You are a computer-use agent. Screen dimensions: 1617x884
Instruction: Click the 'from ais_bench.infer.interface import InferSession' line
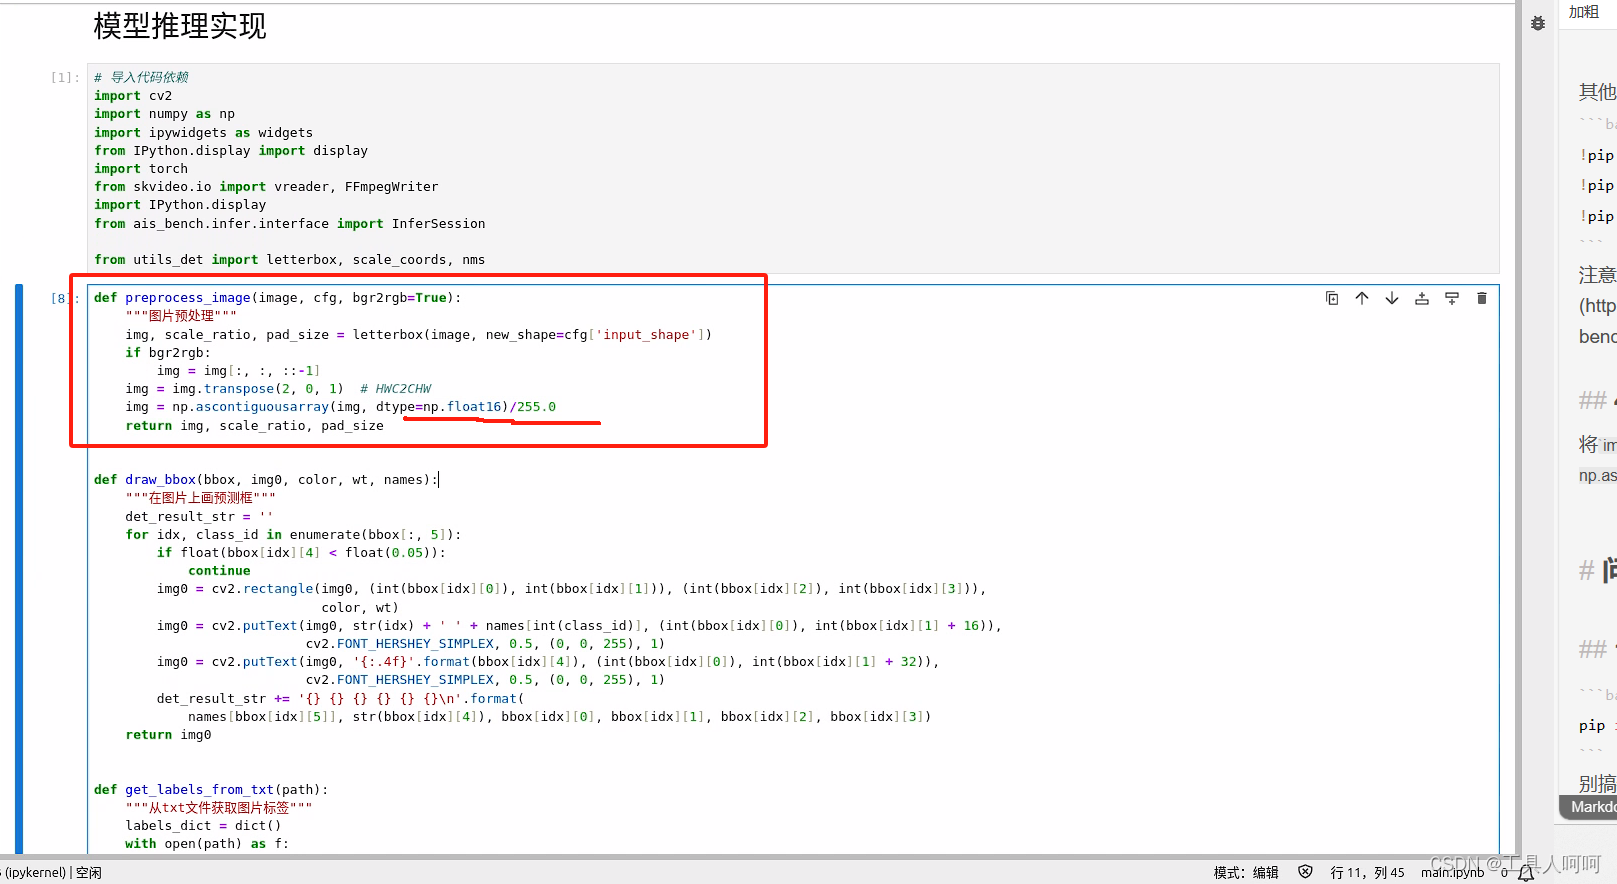pyautogui.click(x=290, y=224)
